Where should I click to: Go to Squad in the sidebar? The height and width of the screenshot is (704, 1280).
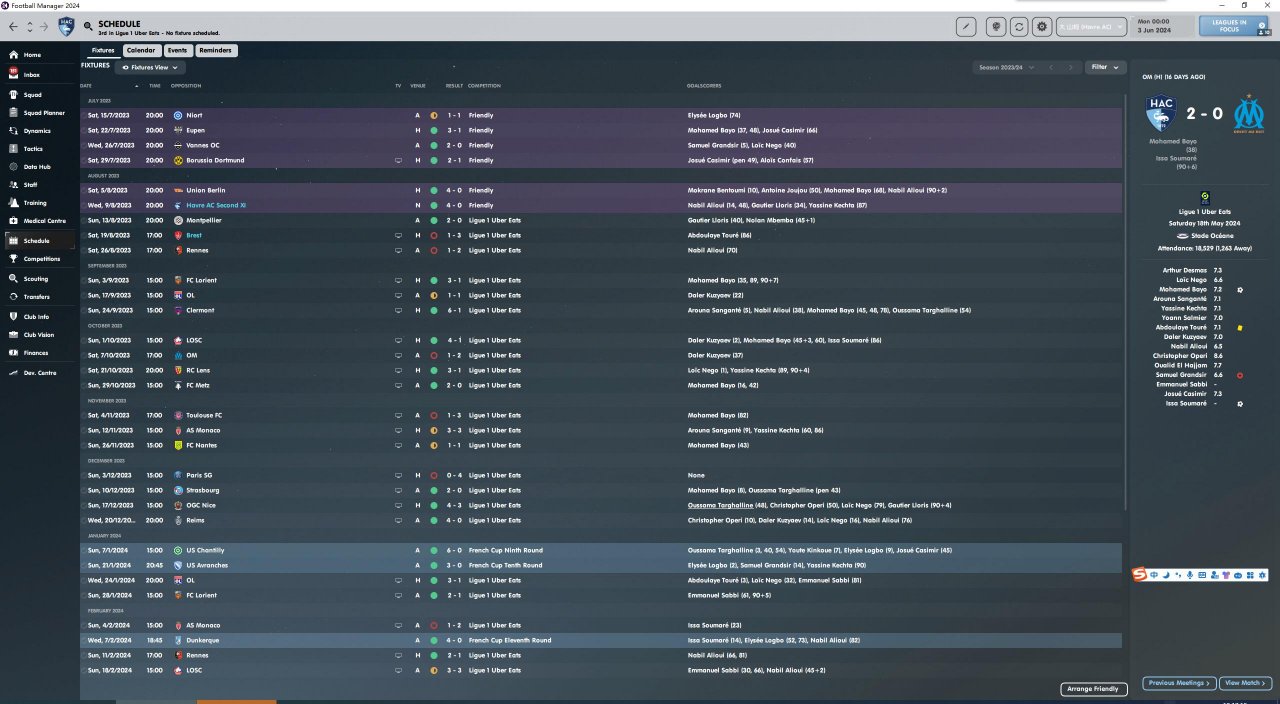pyautogui.click(x=40, y=95)
